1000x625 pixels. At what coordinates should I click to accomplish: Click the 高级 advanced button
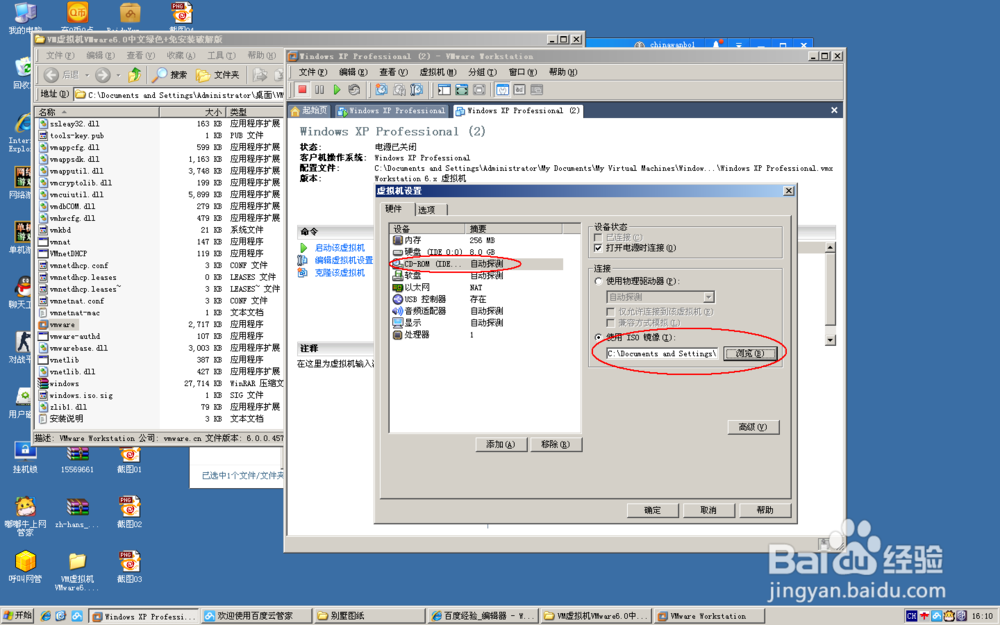(753, 427)
